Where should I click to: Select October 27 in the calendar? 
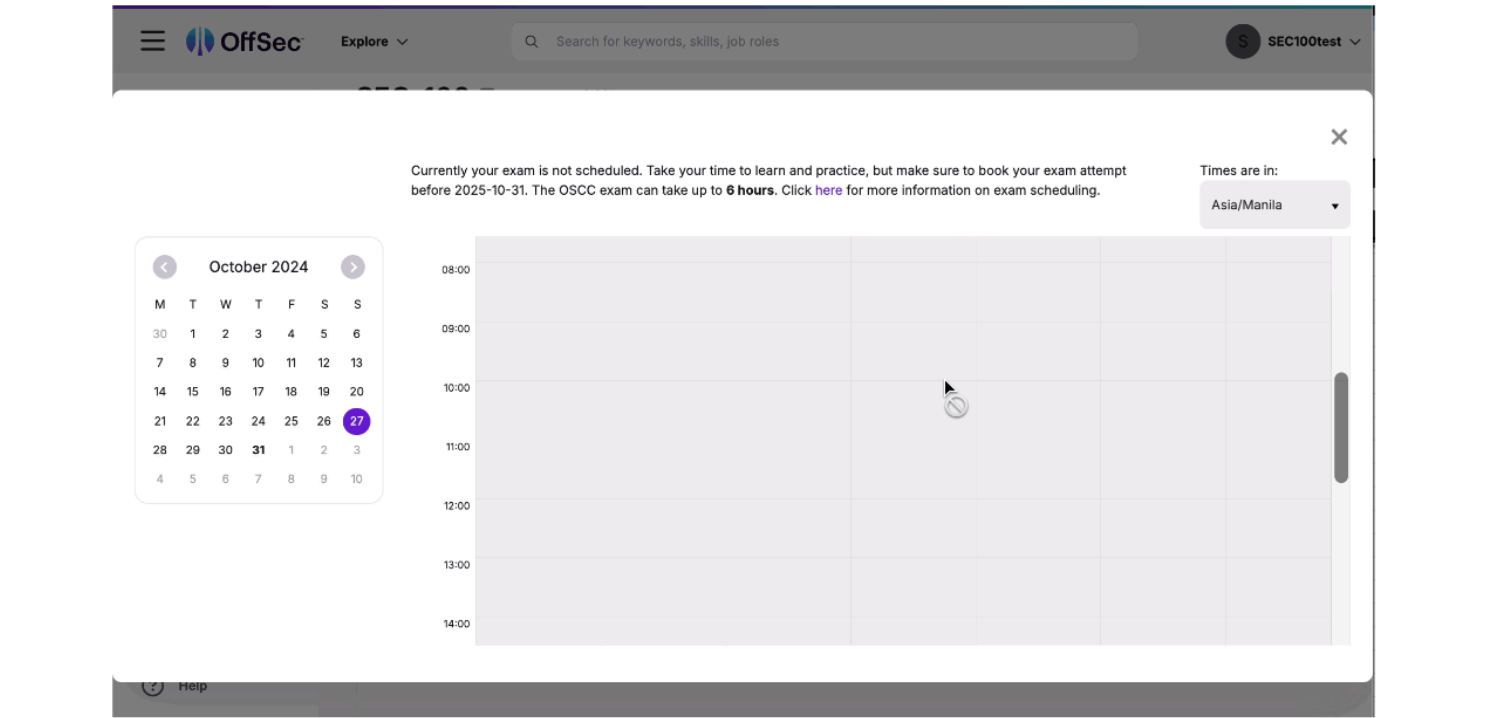(356, 421)
